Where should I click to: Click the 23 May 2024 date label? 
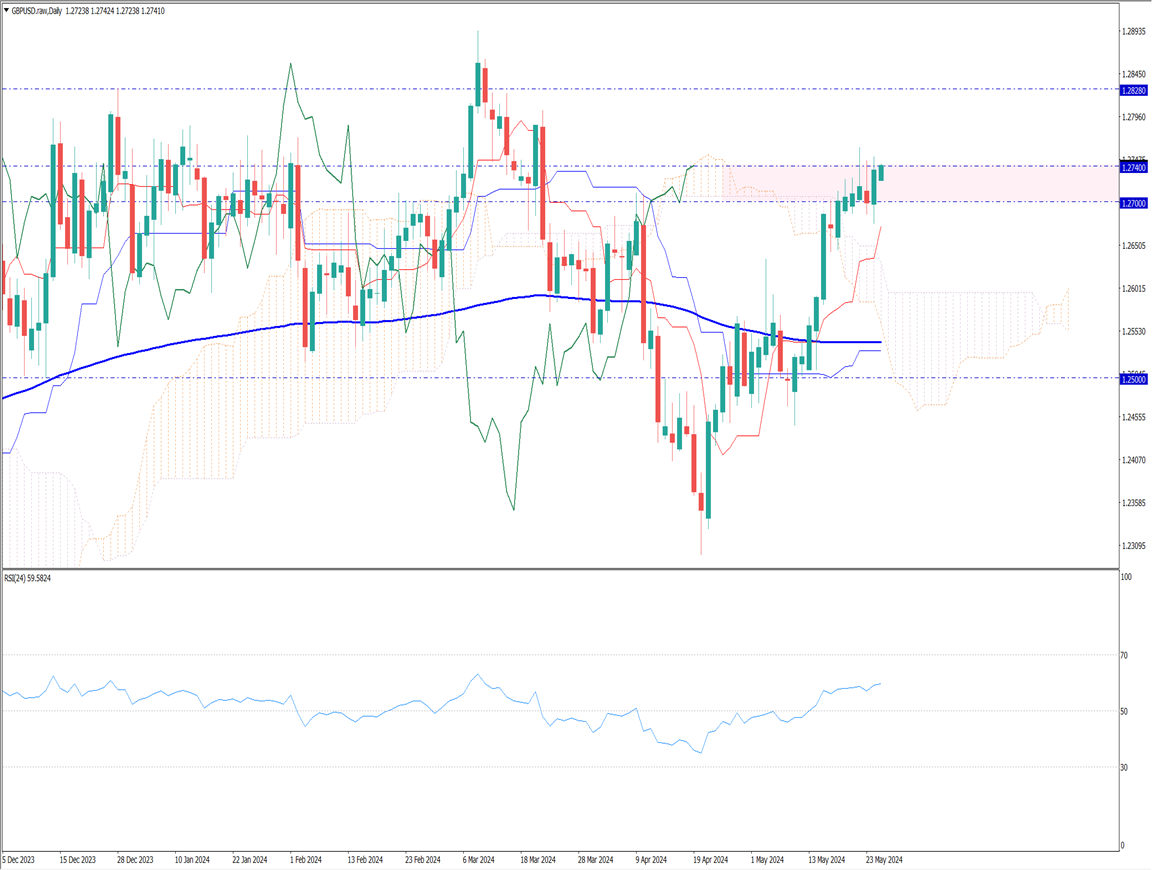(883, 859)
